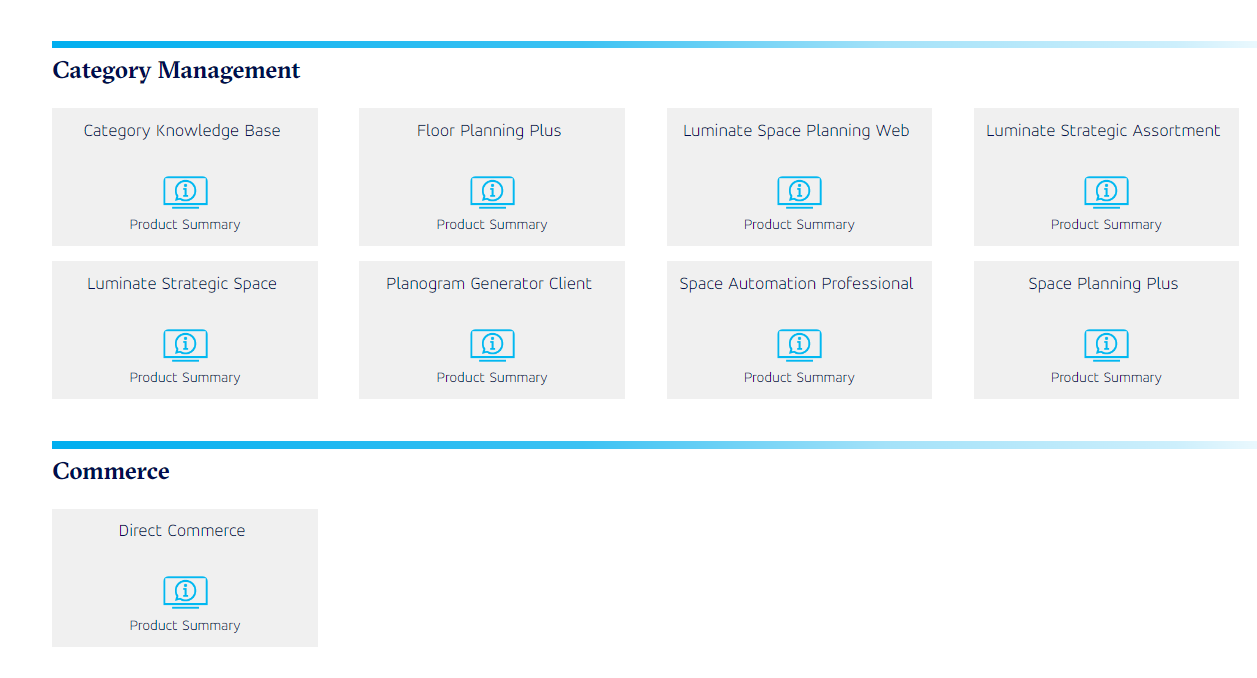Image resolution: width=1257 pixels, height=678 pixels.
Task: Click the Category Management section heading
Action: click(176, 70)
